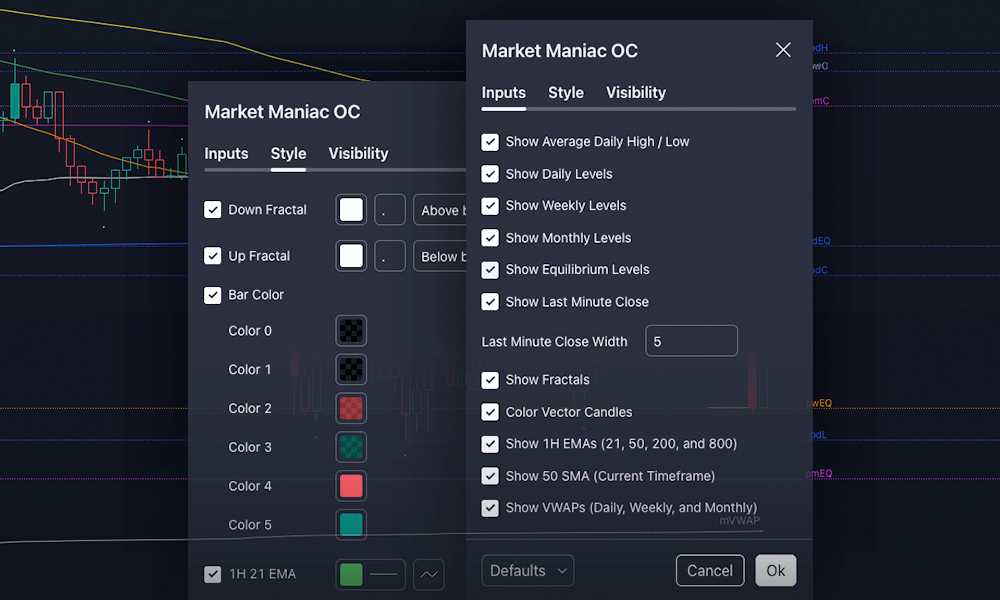This screenshot has width=1000, height=600.
Task: Close the front Market Maniac OC dialog
Action: pyautogui.click(x=783, y=49)
